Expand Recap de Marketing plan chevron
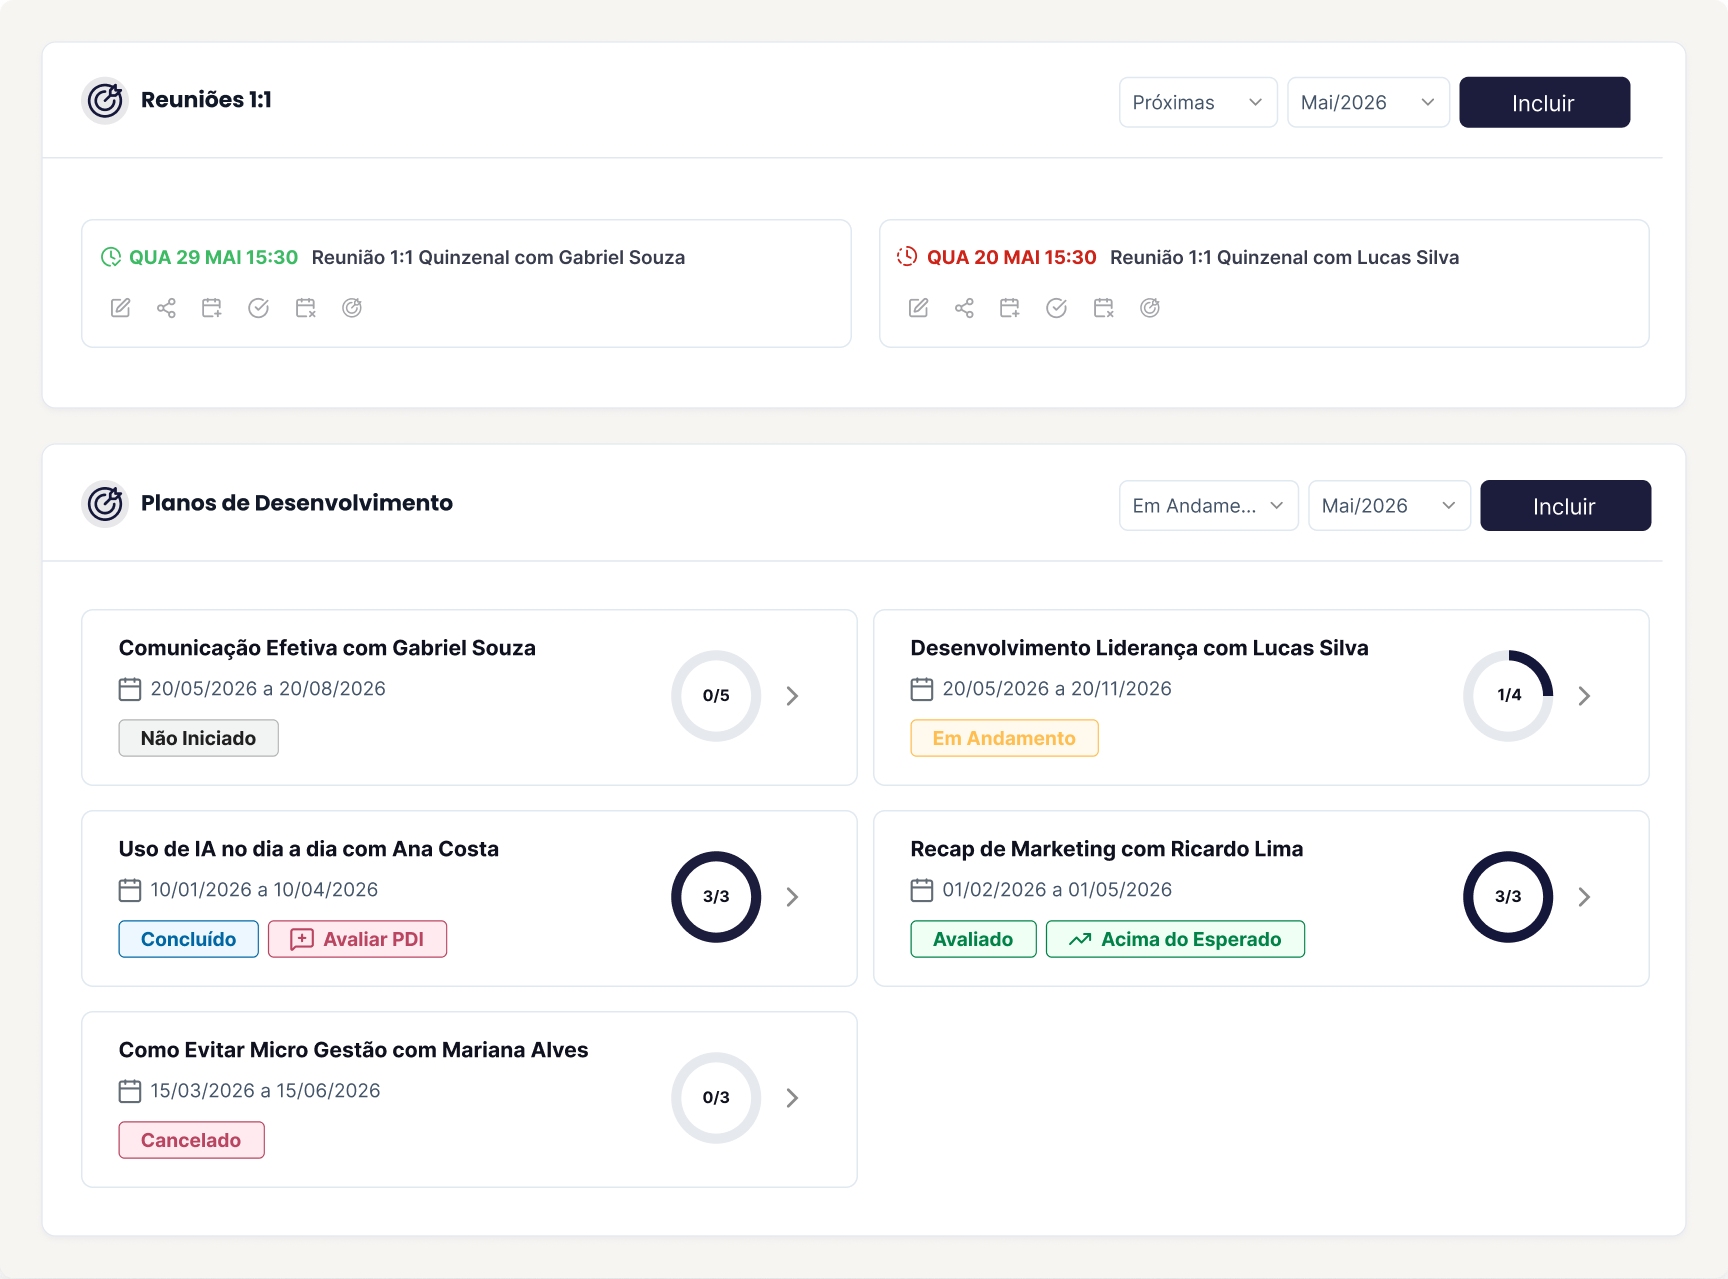 coord(1584,897)
